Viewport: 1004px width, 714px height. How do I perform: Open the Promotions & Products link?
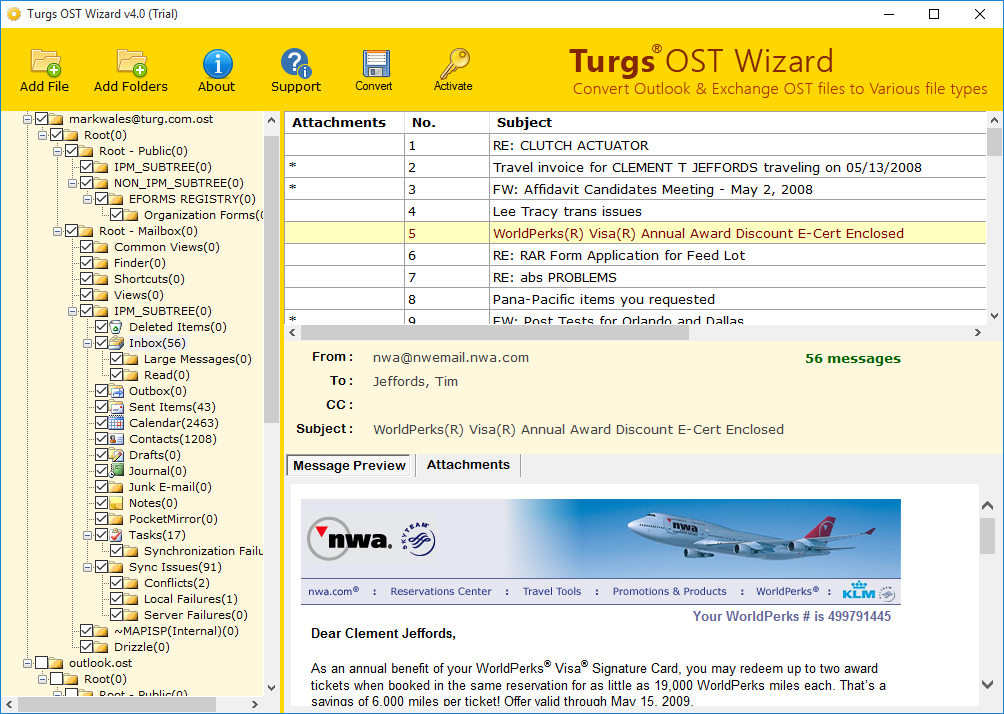click(669, 592)
